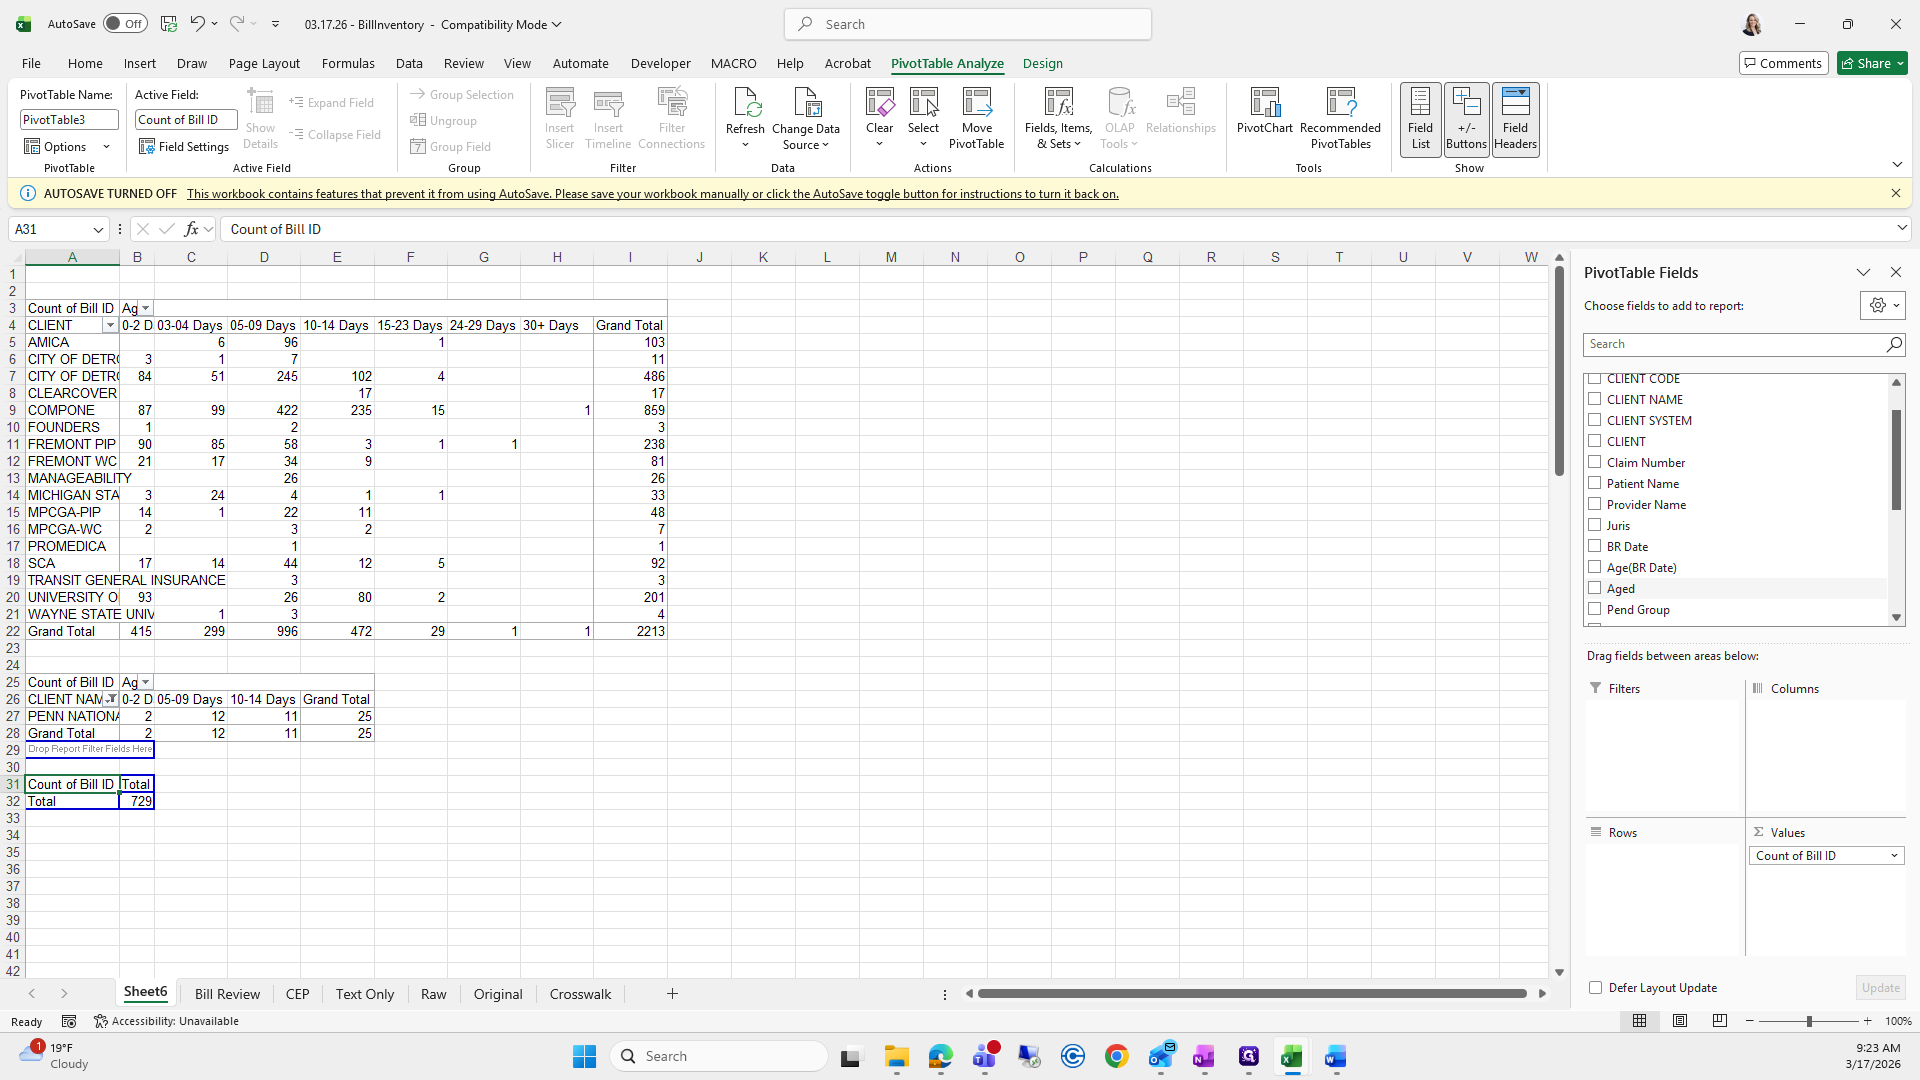Toggle the +/- Buttons display
Image resolution: width=1920 pixels, height=1080 pixels.
(x=1466, y=119)
